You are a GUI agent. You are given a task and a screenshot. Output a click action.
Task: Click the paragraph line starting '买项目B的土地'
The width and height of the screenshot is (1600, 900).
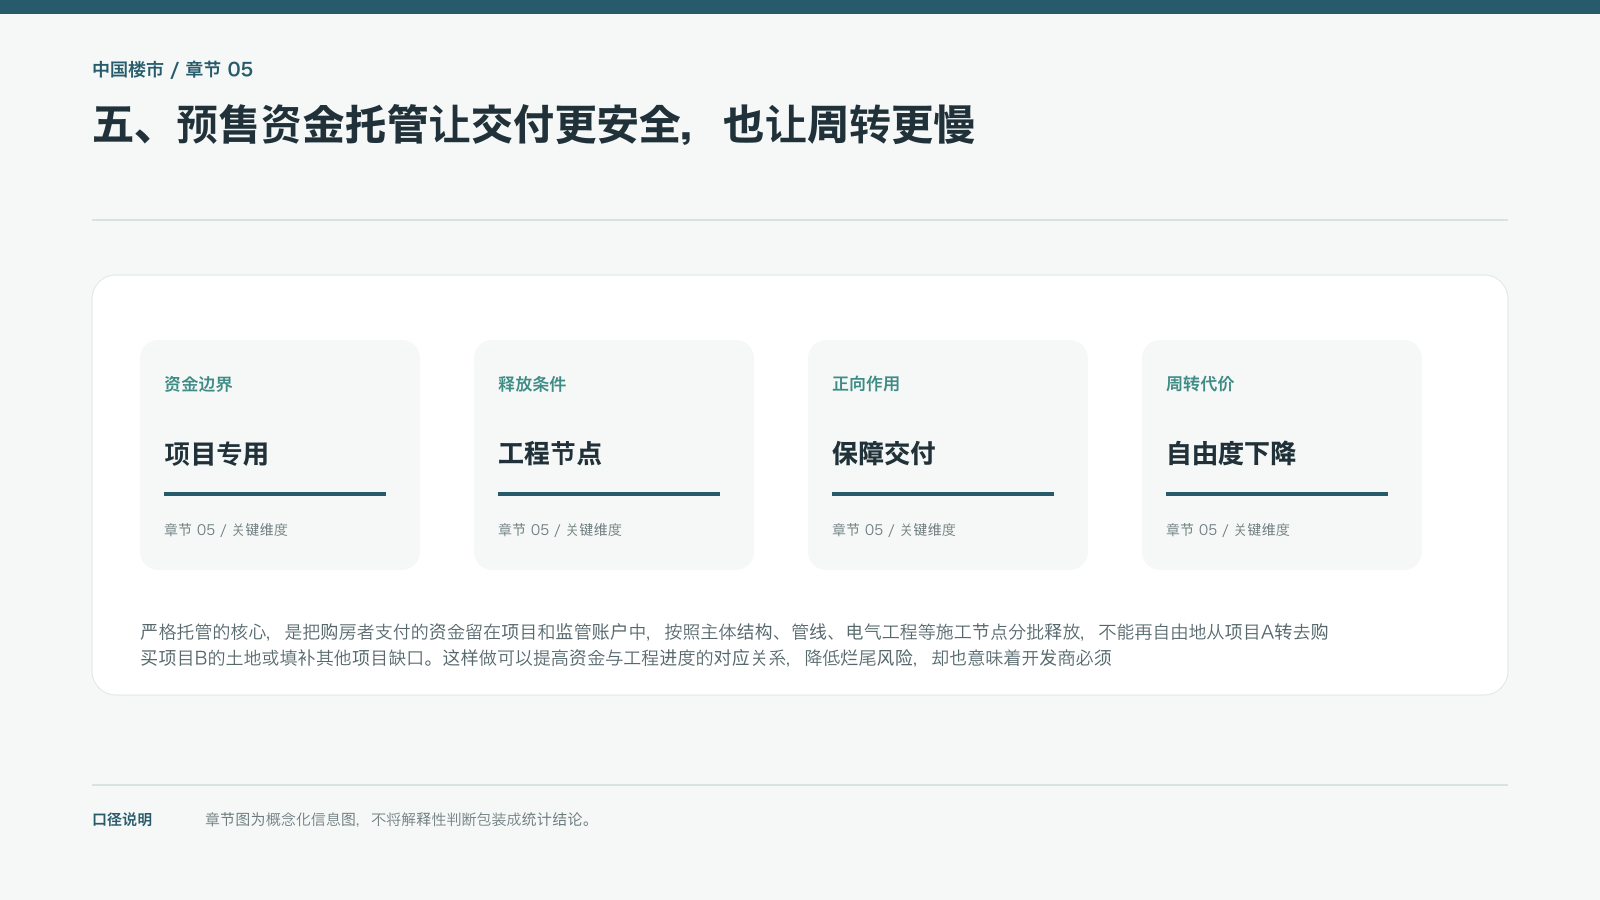626,658
